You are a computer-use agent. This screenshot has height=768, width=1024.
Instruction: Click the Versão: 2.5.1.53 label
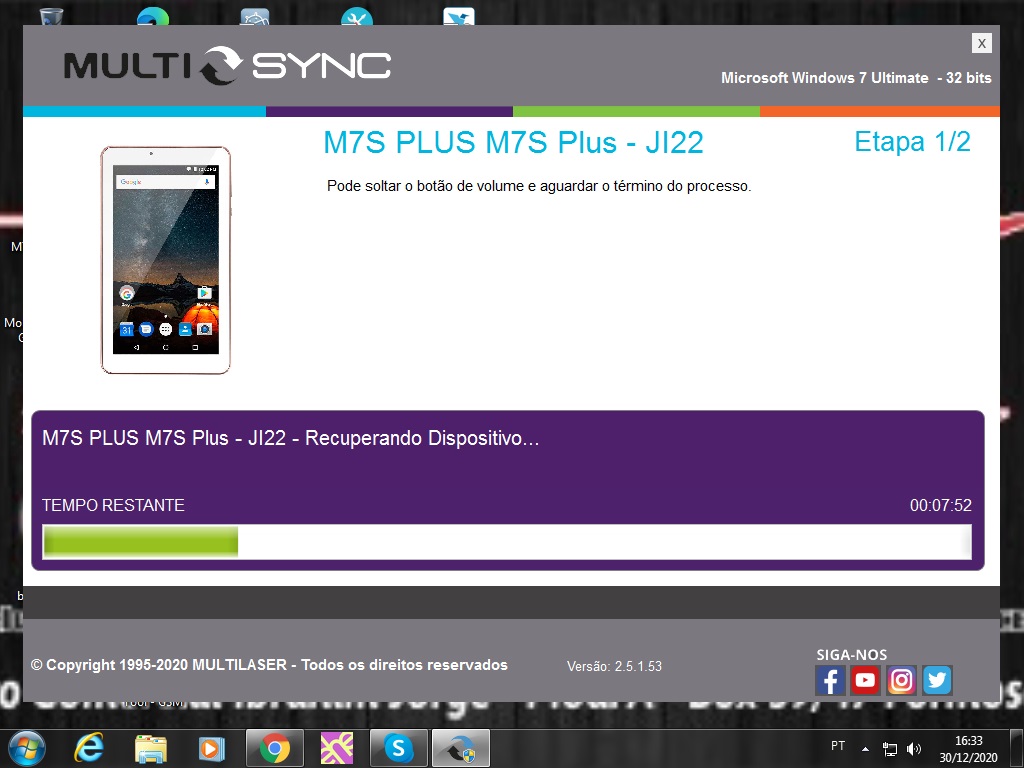coord(614,666)
